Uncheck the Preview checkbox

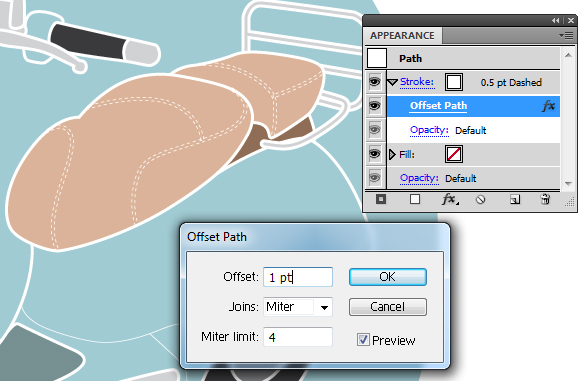[x=363, y=340]
